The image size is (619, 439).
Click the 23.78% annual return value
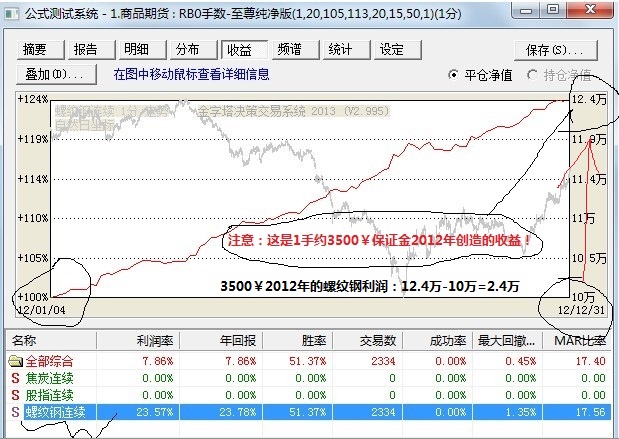238,412
